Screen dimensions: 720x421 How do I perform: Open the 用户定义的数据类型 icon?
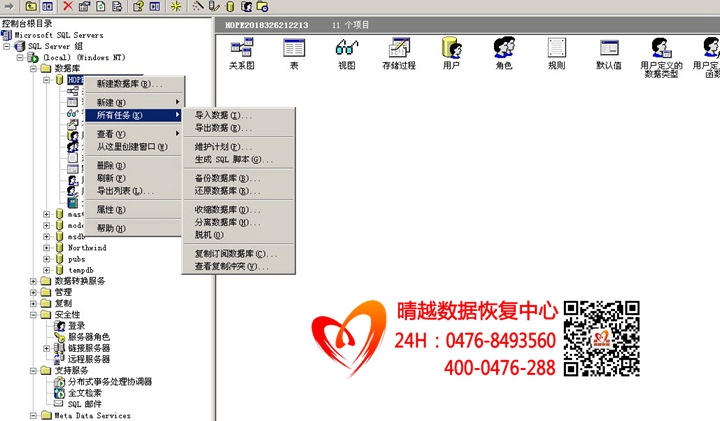tap(661, 58)
